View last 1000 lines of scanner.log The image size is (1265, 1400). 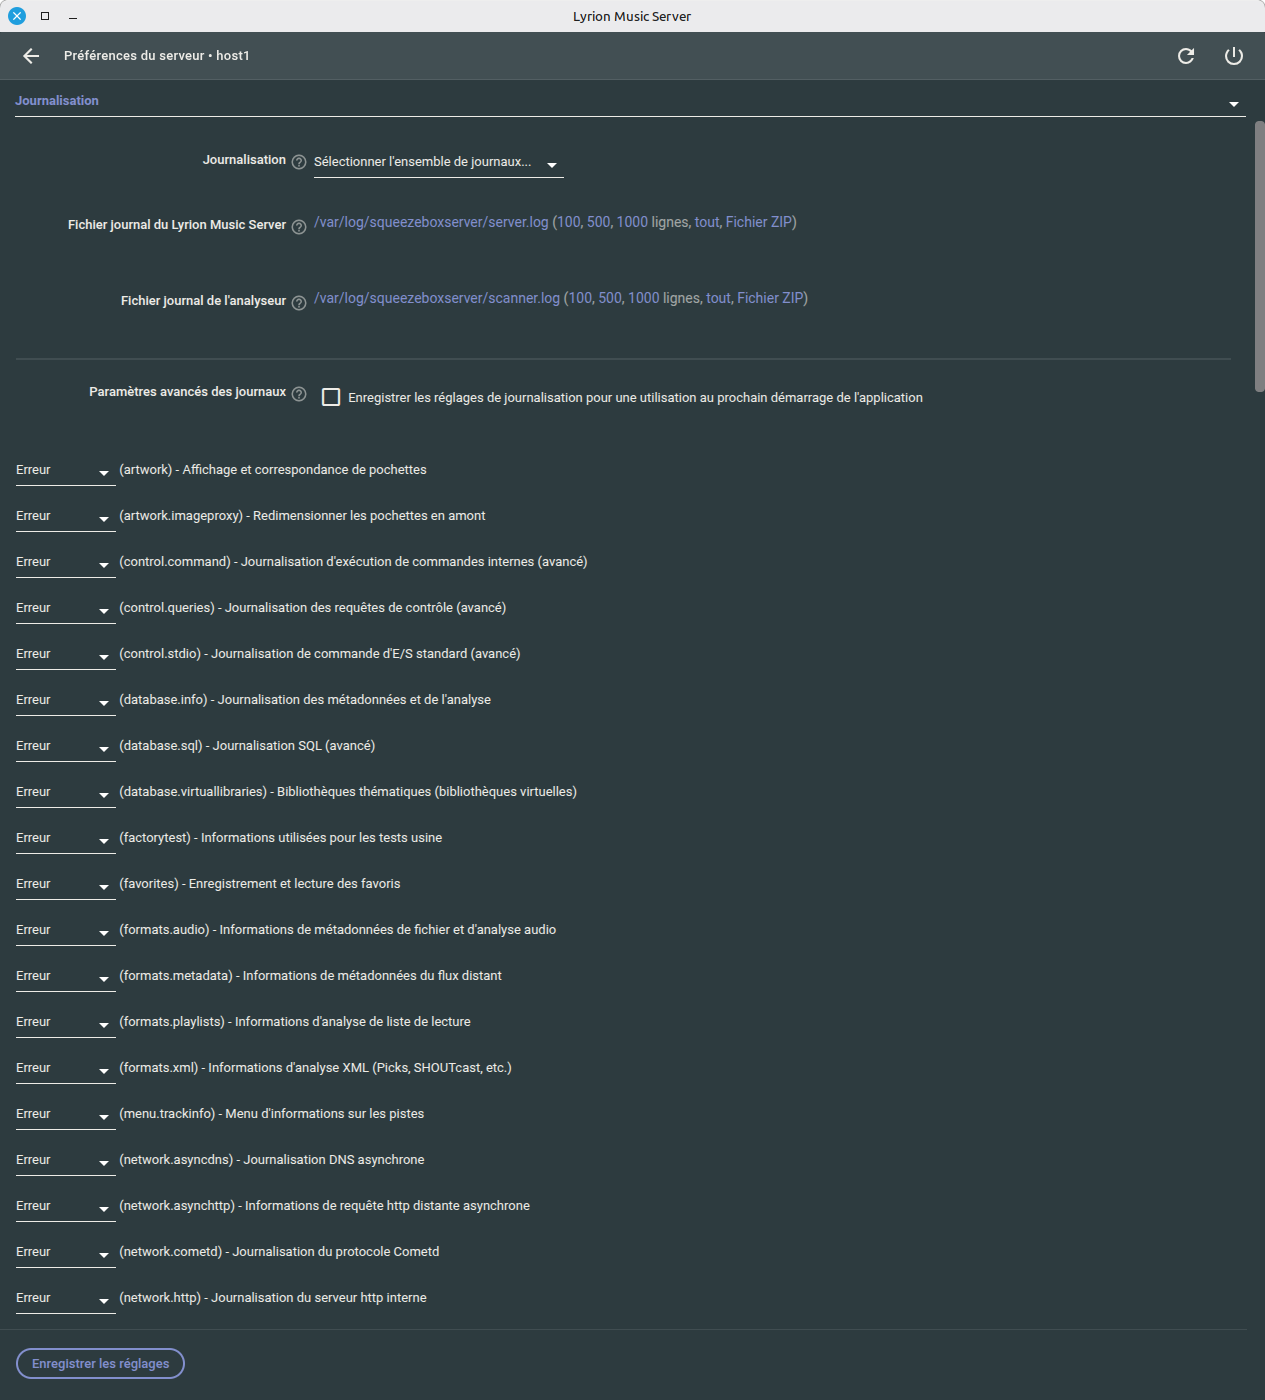[644, 298]
